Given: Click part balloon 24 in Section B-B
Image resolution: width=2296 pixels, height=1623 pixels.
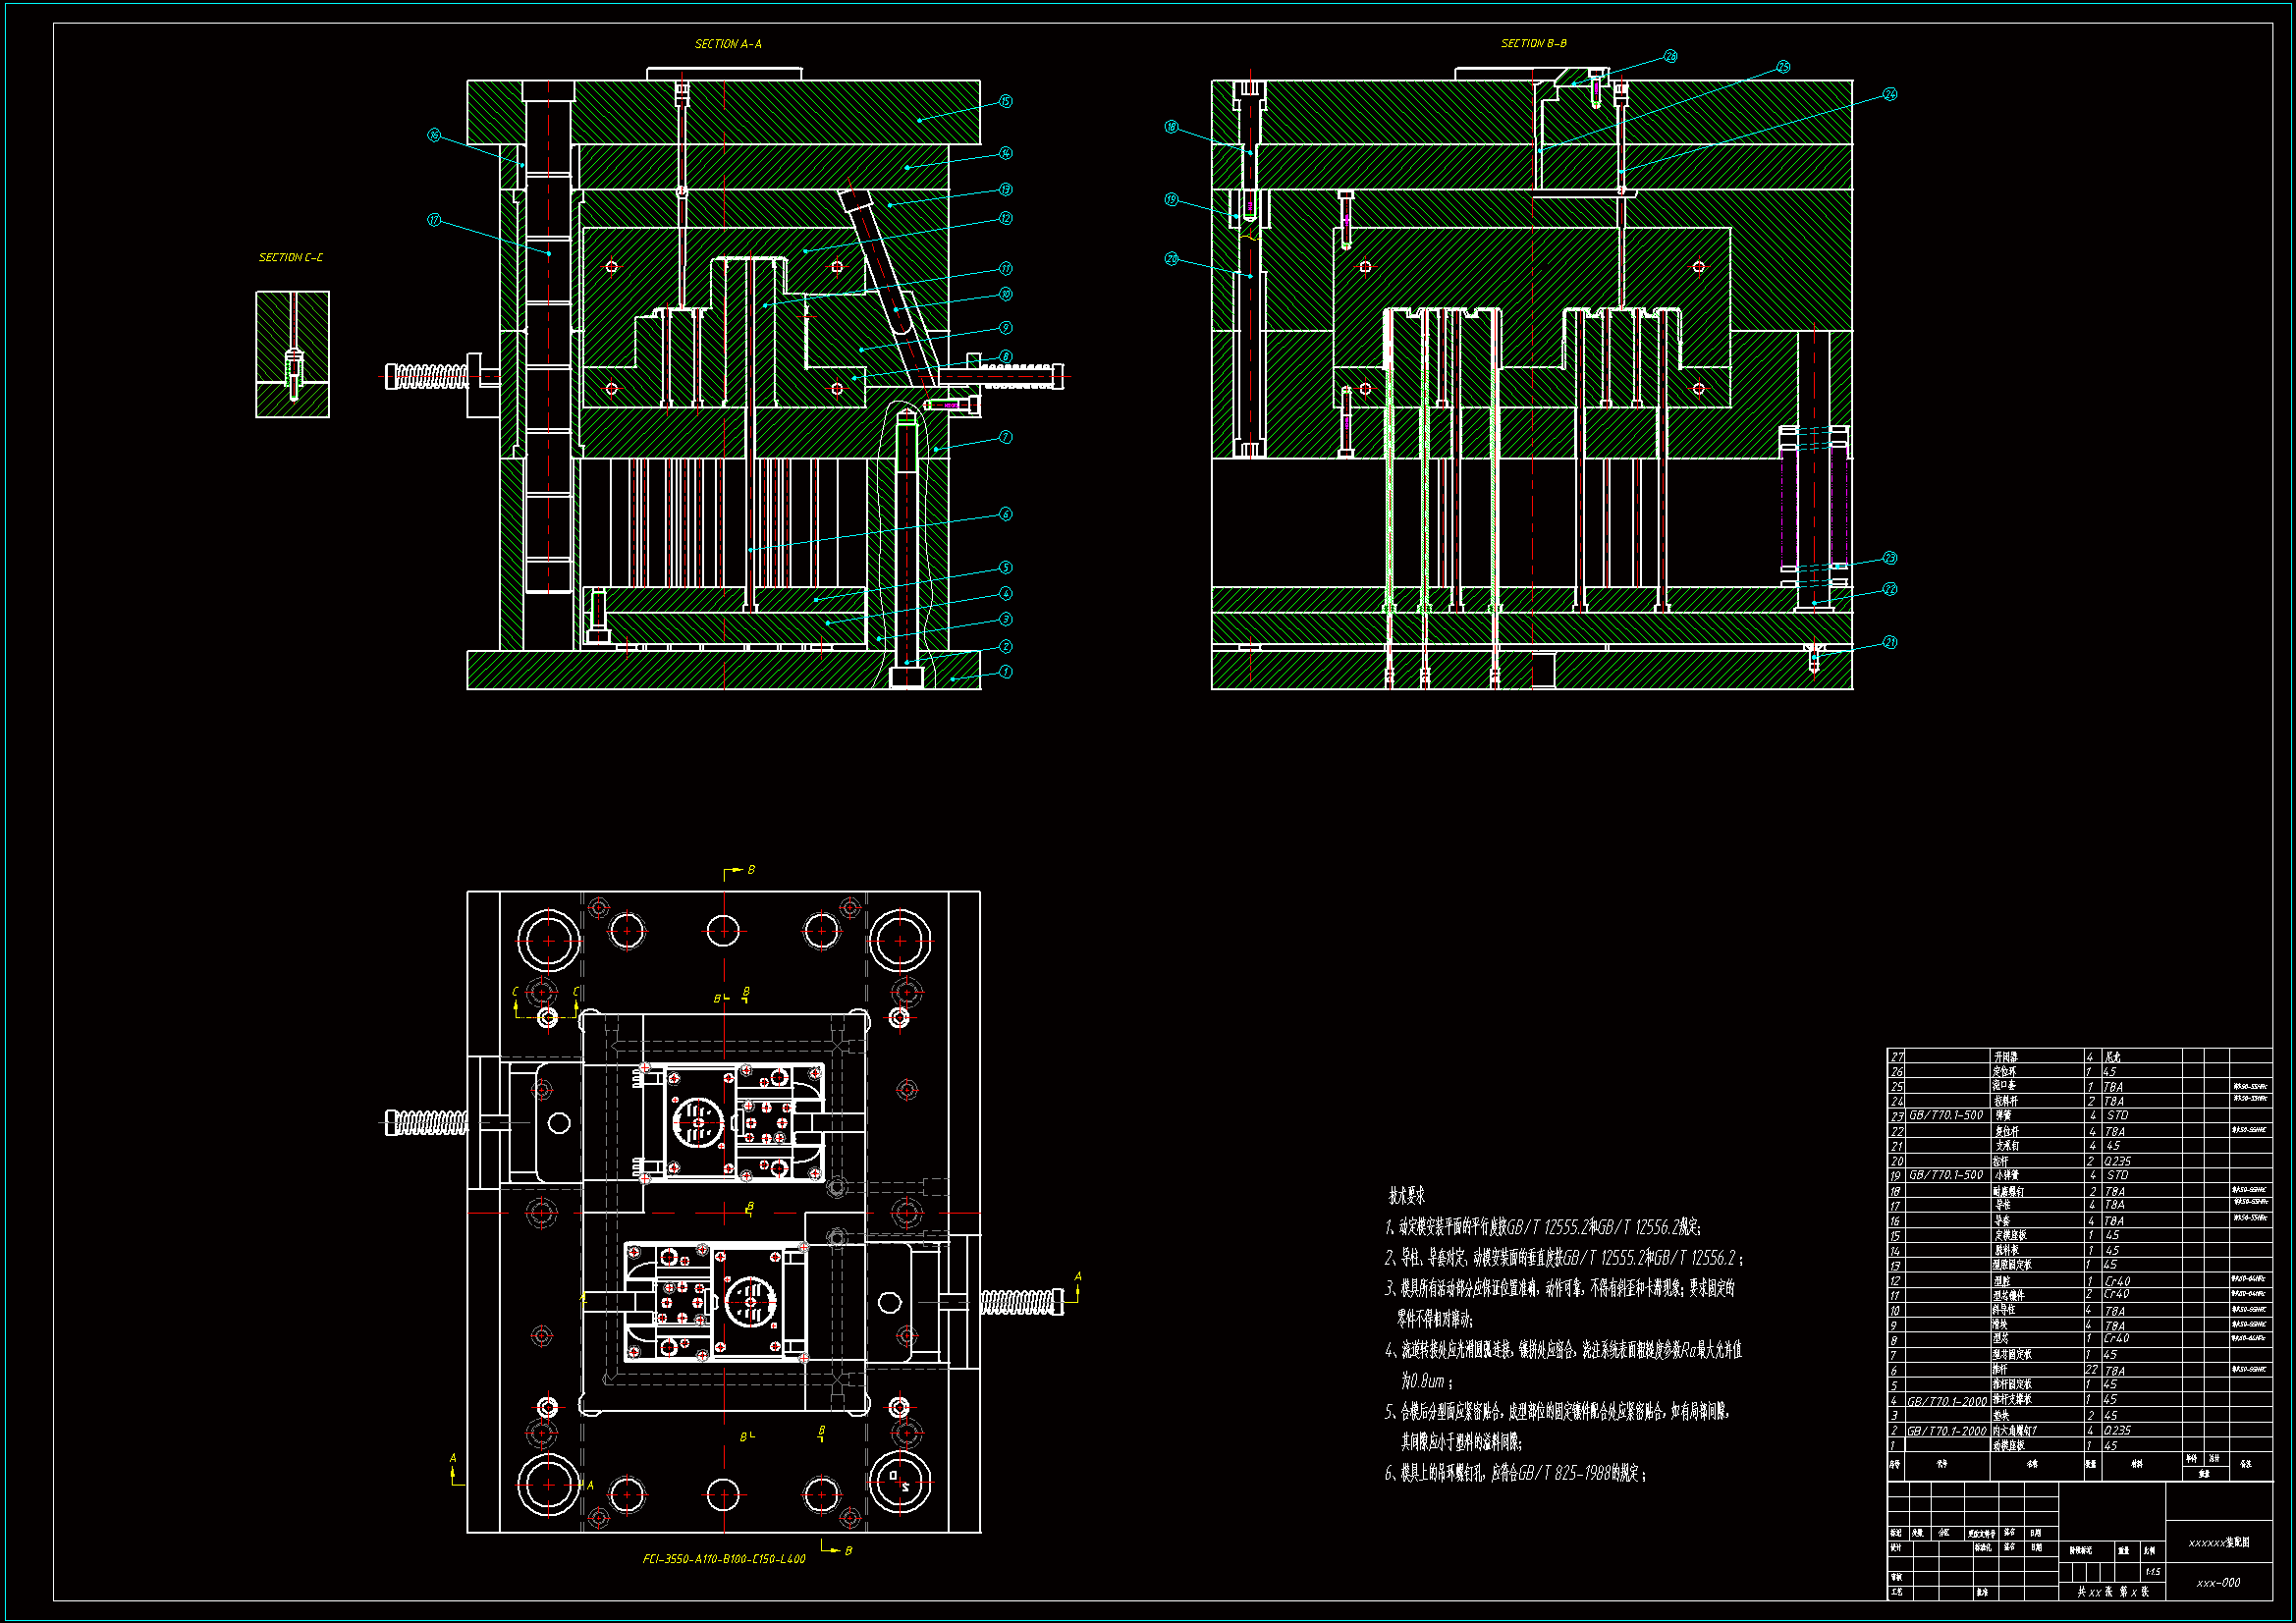Looking at the screenshot, I should pyautogui.click(x=1889, y=94).
